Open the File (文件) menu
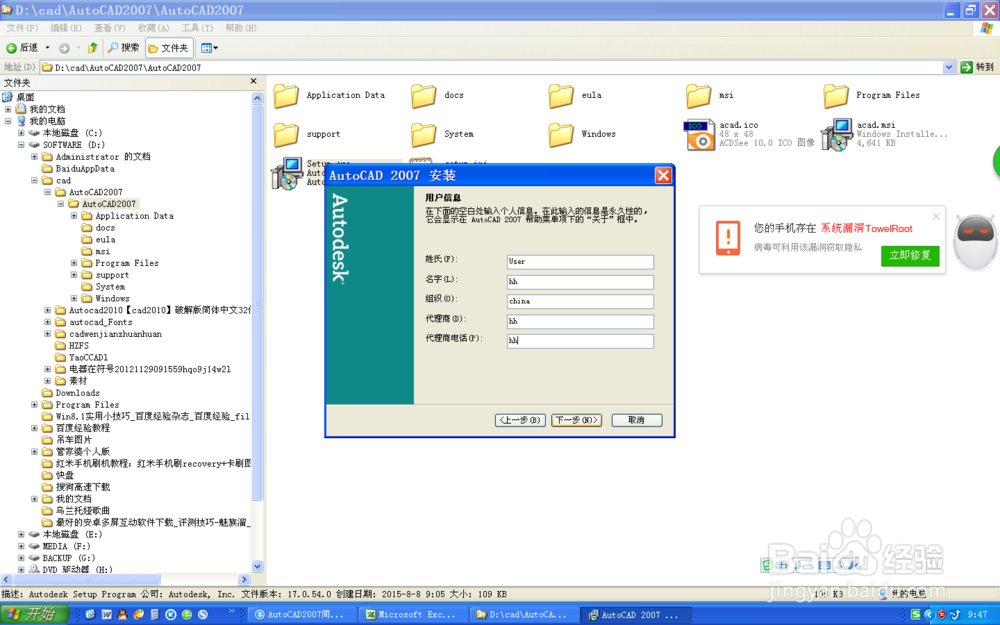The width and height of the screenshot is (1000, 625). pos(22,28)
